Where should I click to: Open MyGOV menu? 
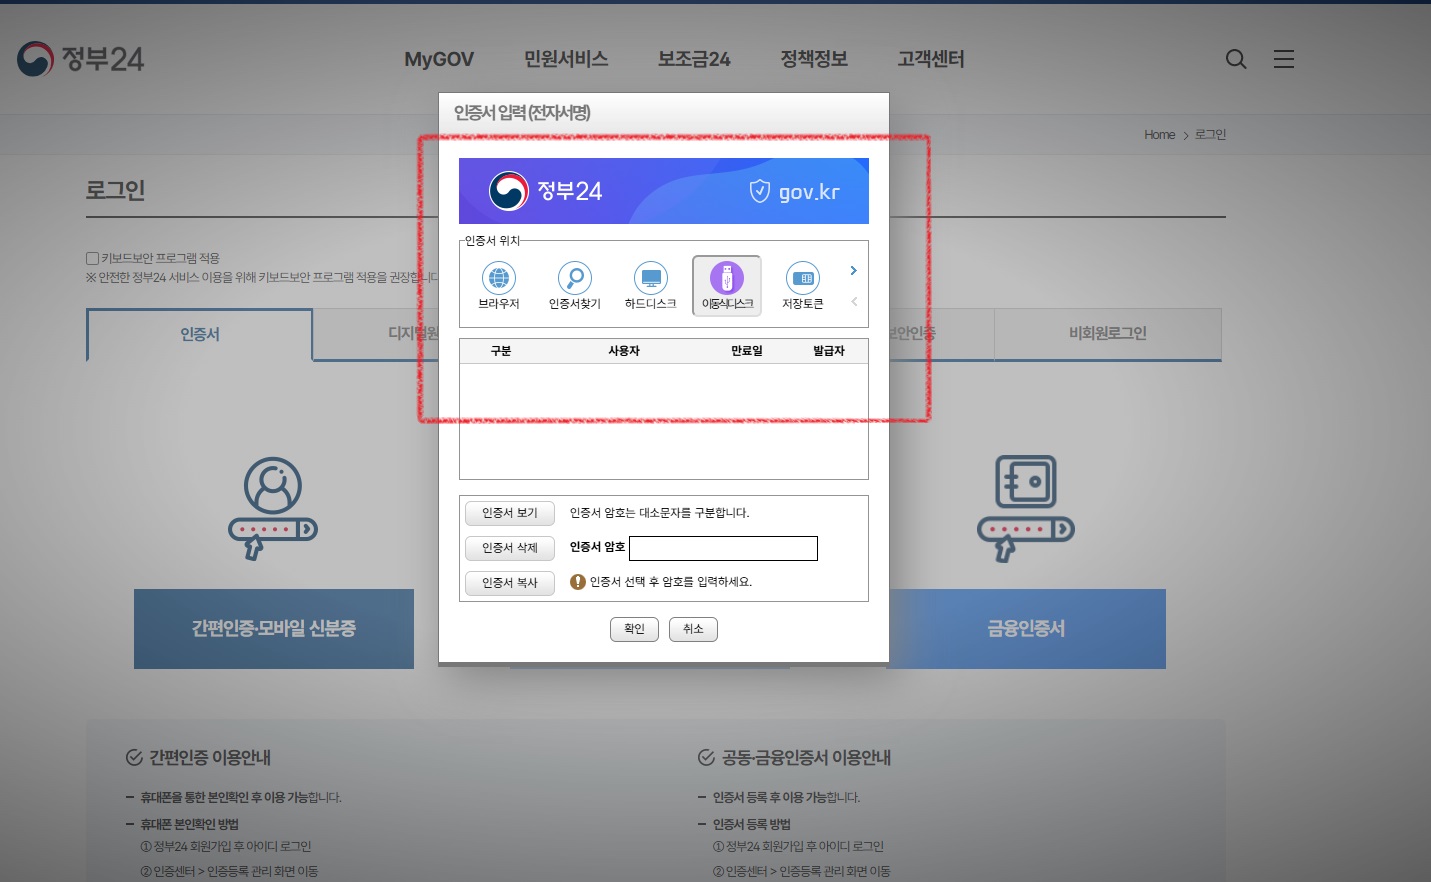(439, 59)
